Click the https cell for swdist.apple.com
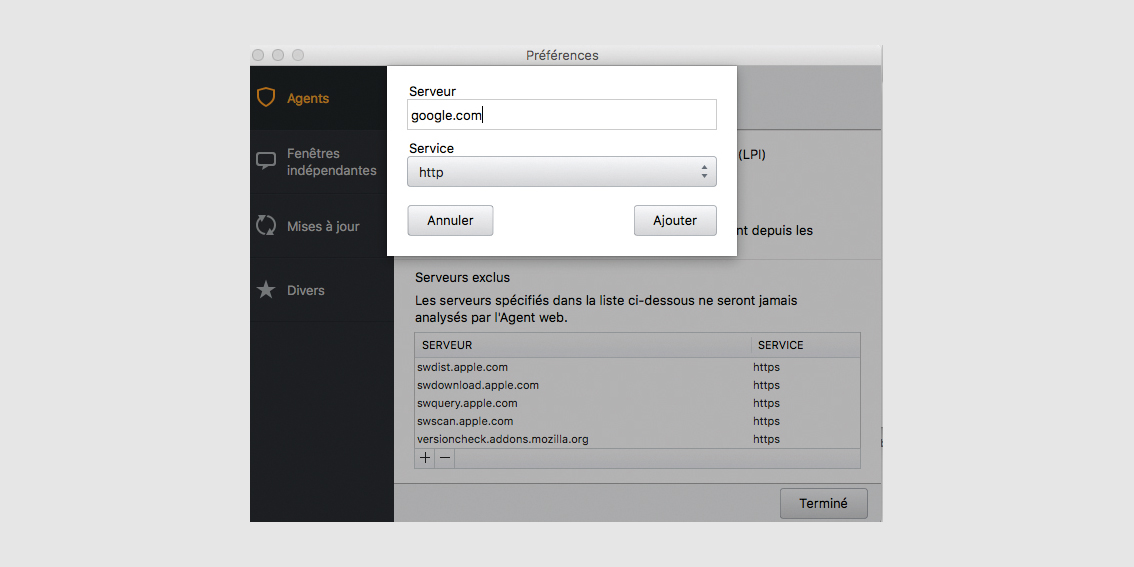 [767, 367]
